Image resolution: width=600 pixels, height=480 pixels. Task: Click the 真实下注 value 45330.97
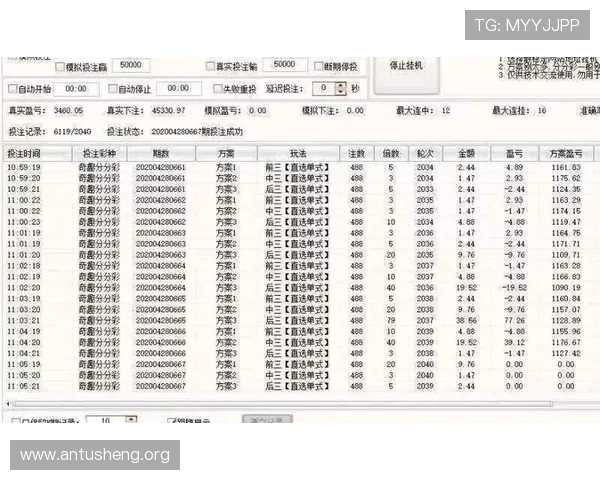[x=168, y=111]
